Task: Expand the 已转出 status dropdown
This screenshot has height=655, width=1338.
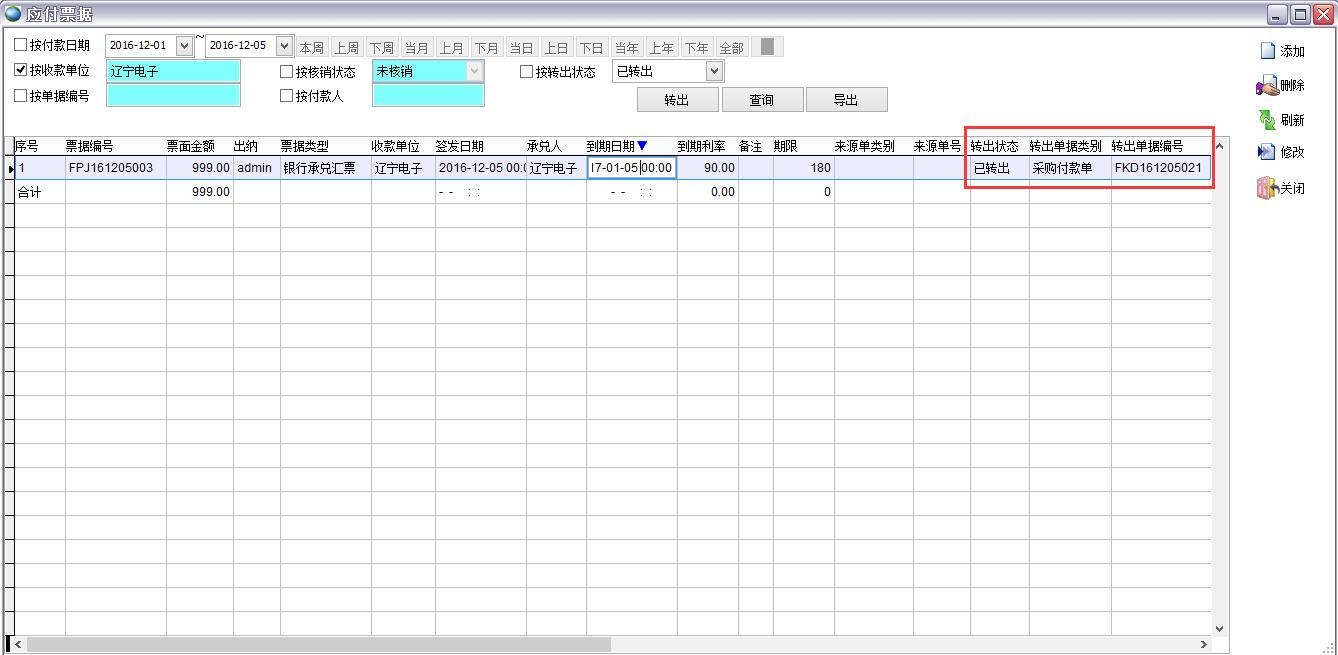Action: point(714,71)
